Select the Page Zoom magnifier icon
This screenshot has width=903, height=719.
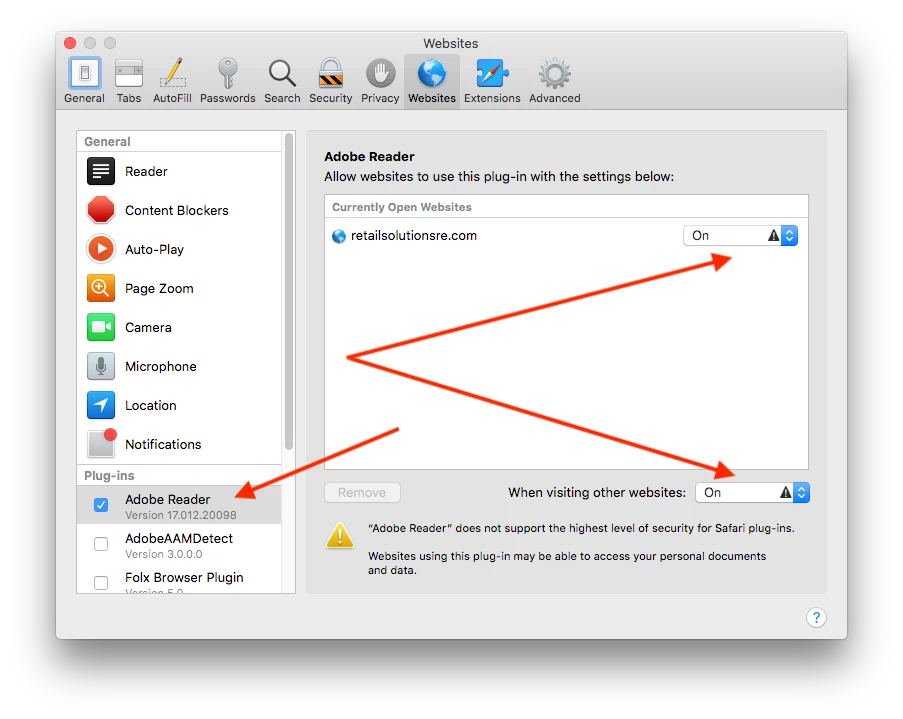click(101, 288)
